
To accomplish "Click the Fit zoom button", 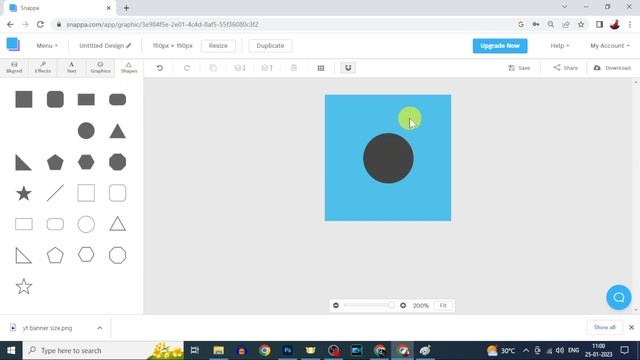I will click(443, 305).
